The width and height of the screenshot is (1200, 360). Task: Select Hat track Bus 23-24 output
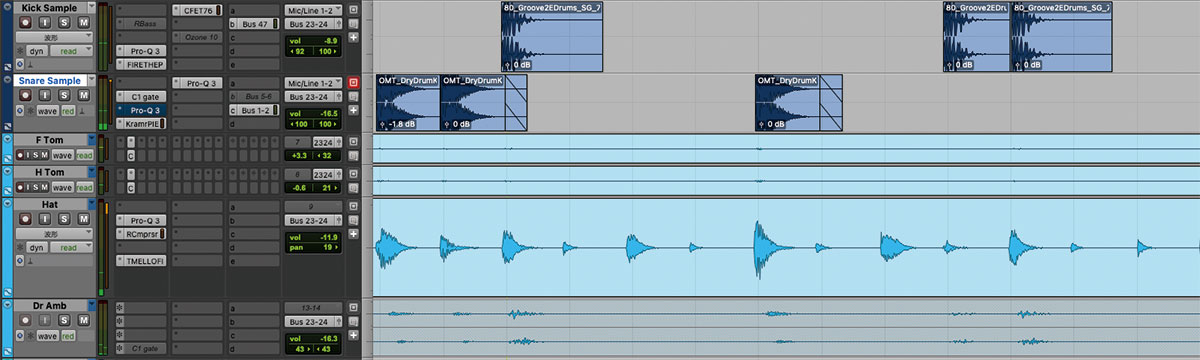(313, 221)
